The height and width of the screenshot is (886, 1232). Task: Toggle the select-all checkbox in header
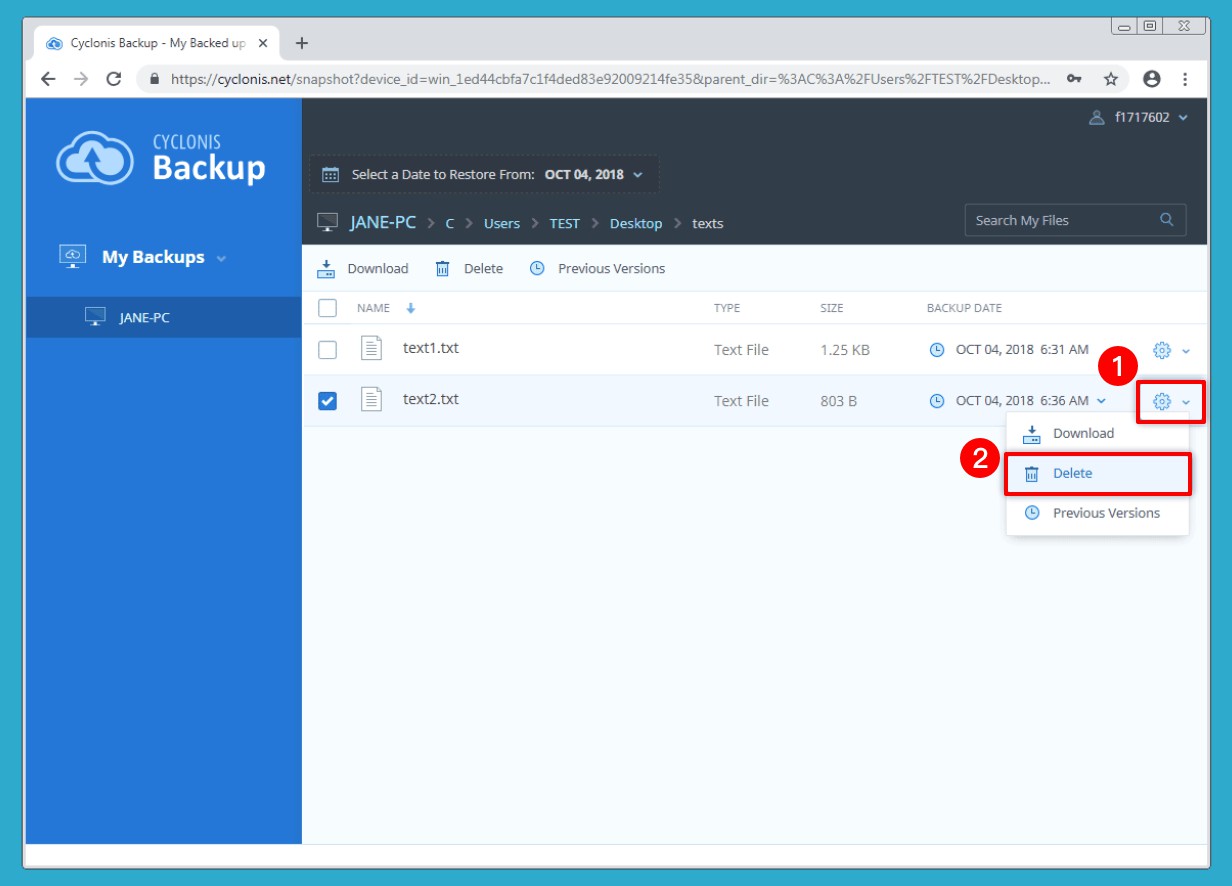click(327, 308)
